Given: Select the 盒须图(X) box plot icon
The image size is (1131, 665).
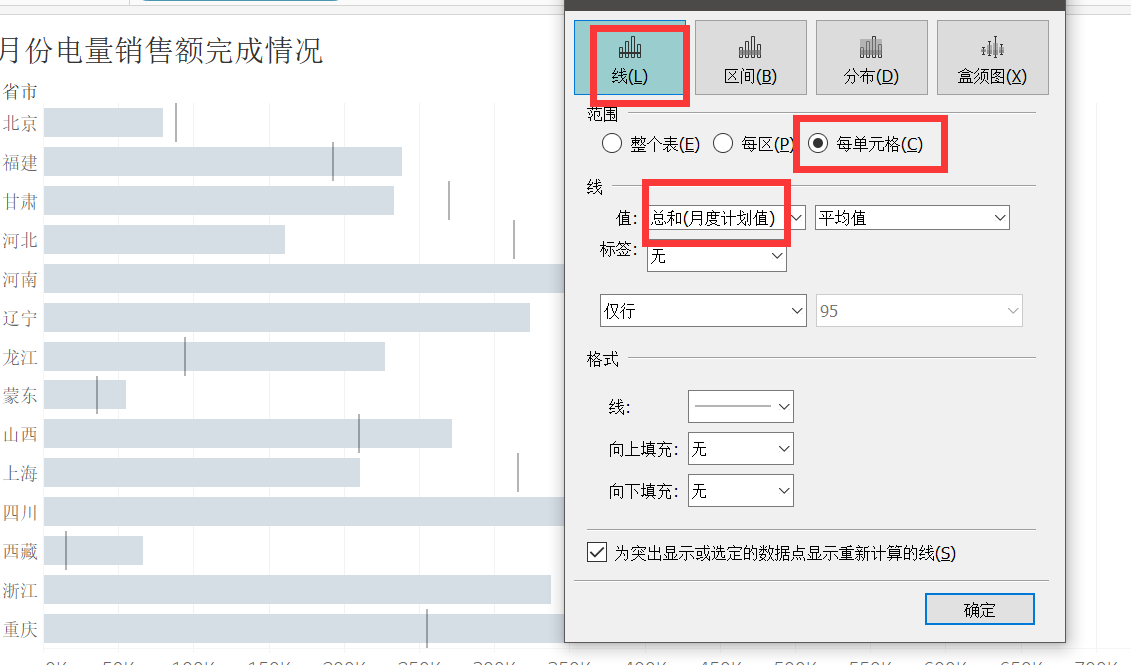Looking at the screenshot, I should pos(992,57).
